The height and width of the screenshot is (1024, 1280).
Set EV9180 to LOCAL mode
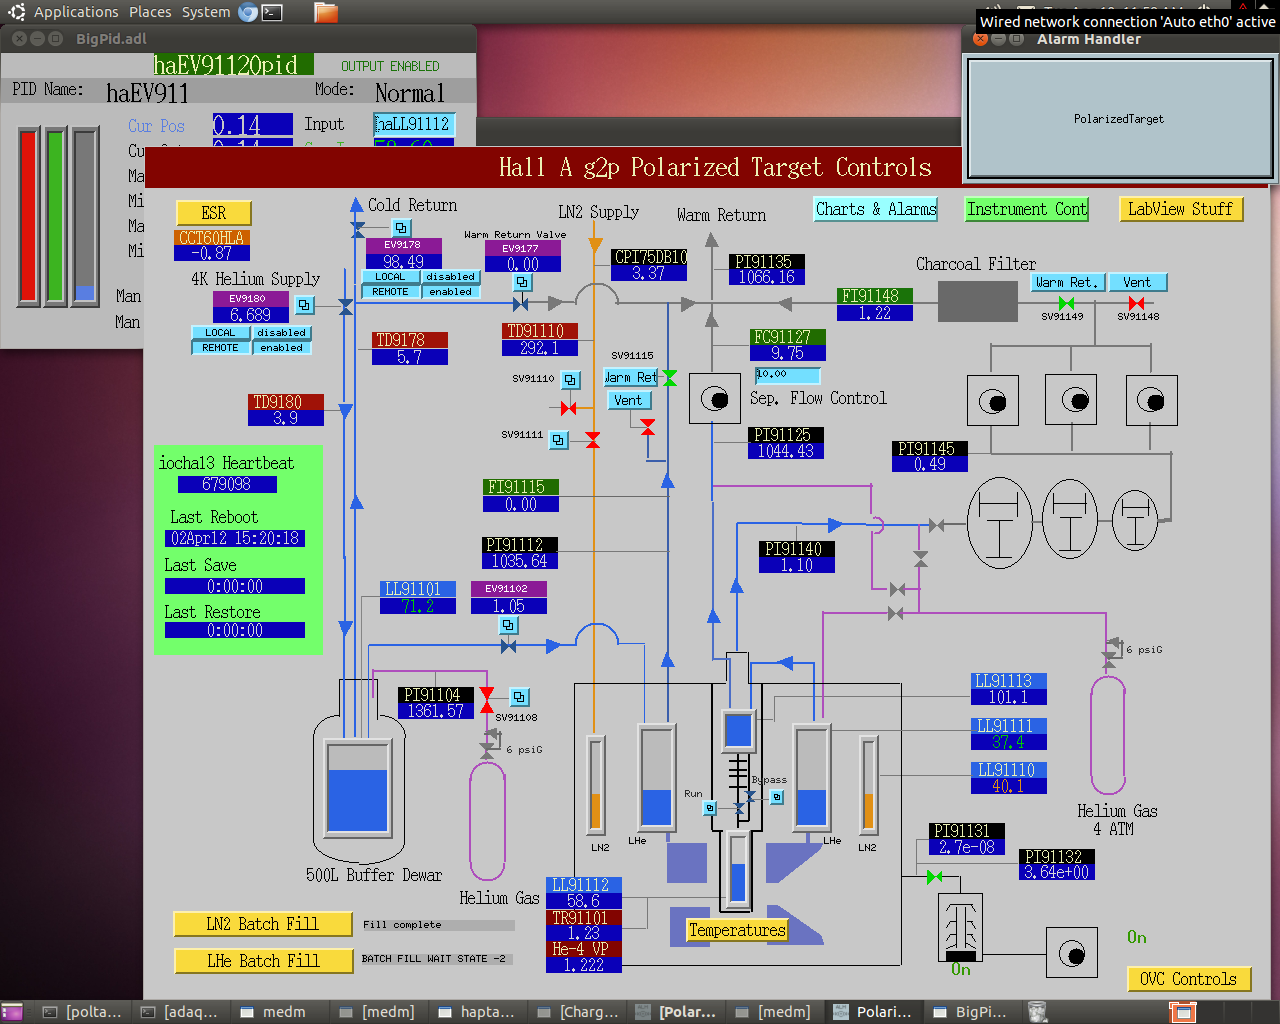click(220, 333)
